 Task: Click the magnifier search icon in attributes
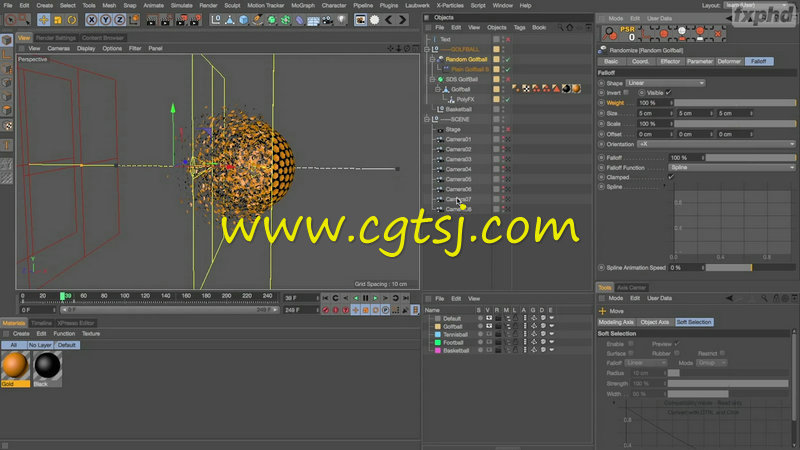(x=610, y=34)
